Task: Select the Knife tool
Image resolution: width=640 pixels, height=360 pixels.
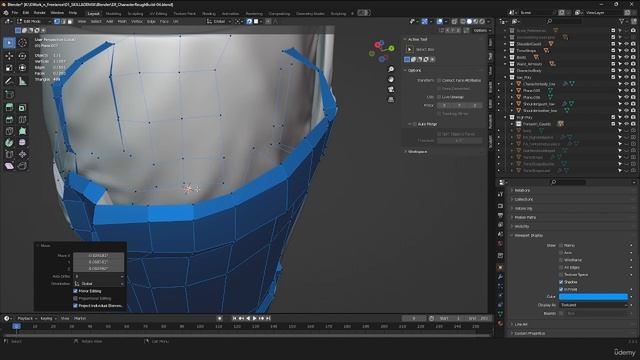Action: (x=9, y=131)
